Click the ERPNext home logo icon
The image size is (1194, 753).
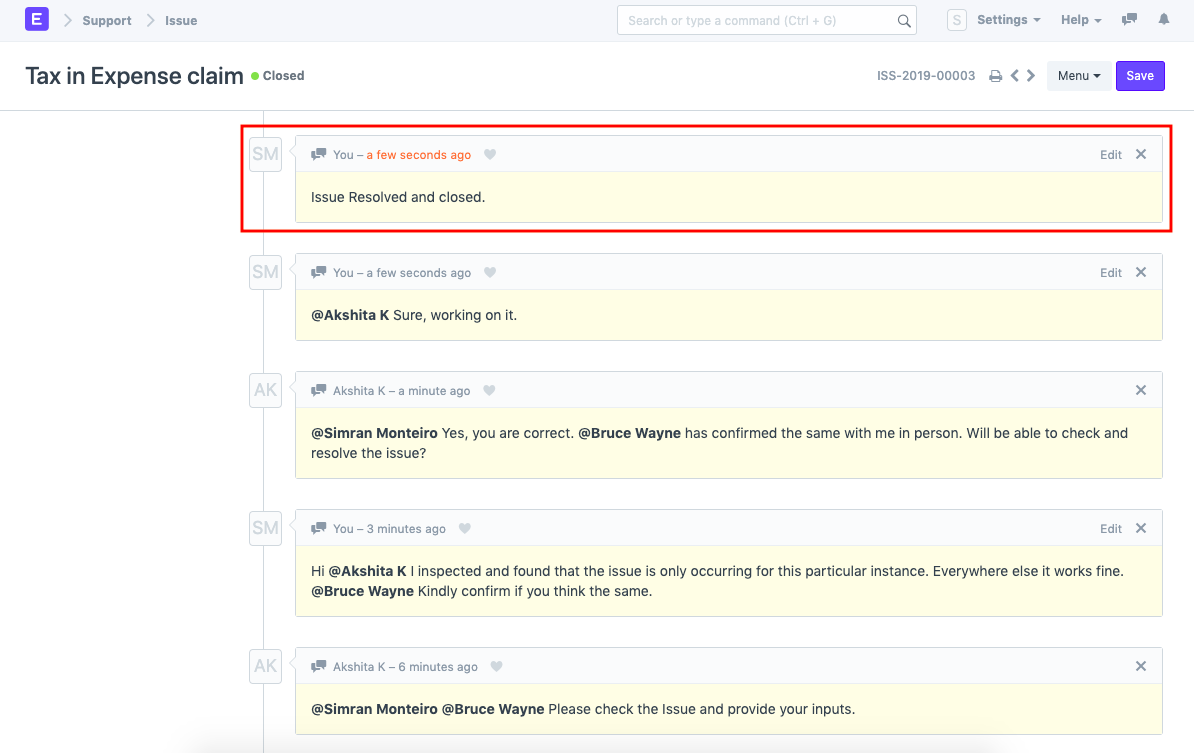[x=37, y=20]
